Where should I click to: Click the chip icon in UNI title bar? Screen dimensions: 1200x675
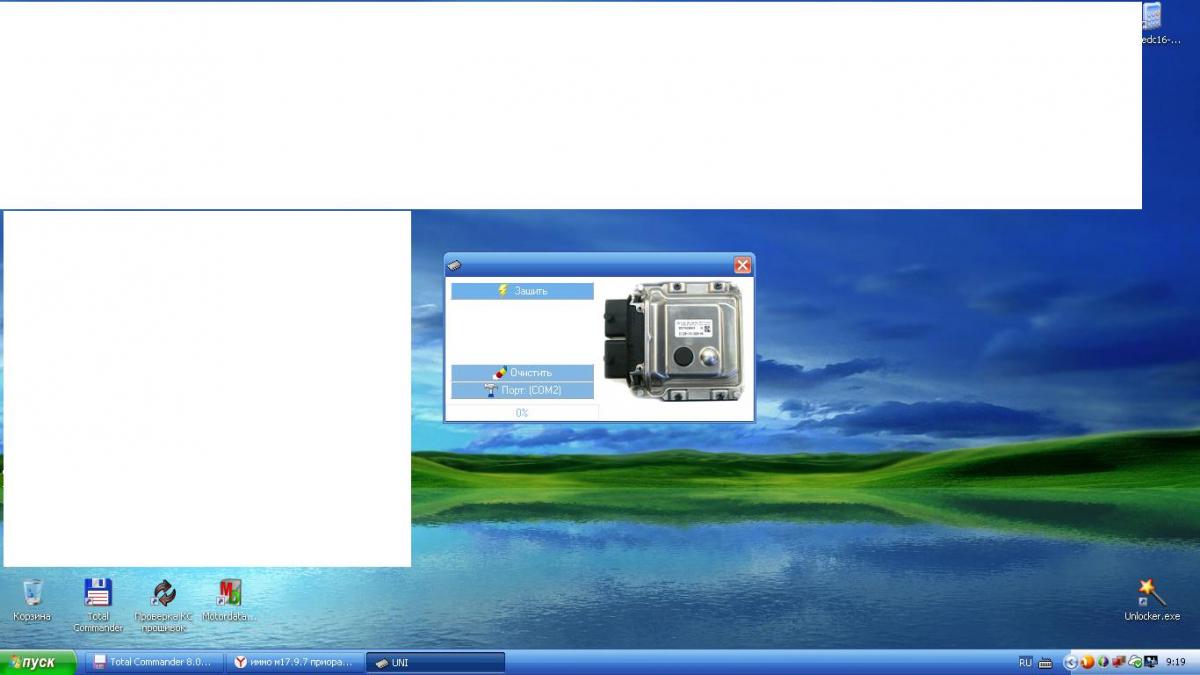(x=455, y=266)
